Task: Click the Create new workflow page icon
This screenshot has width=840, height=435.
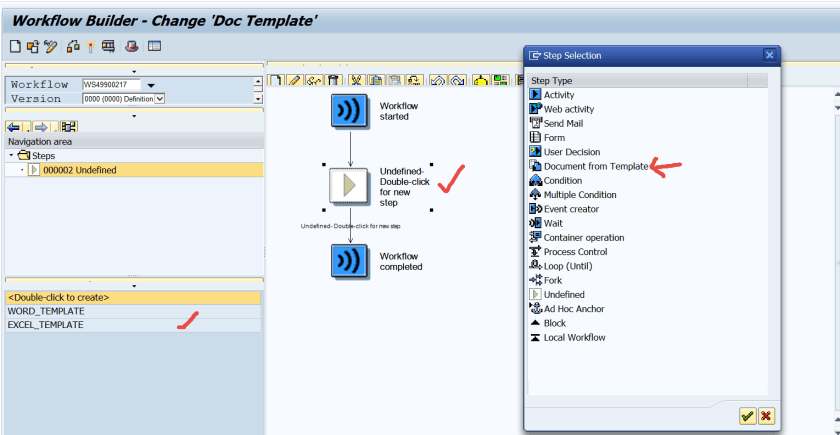Action: pos(16,46)
